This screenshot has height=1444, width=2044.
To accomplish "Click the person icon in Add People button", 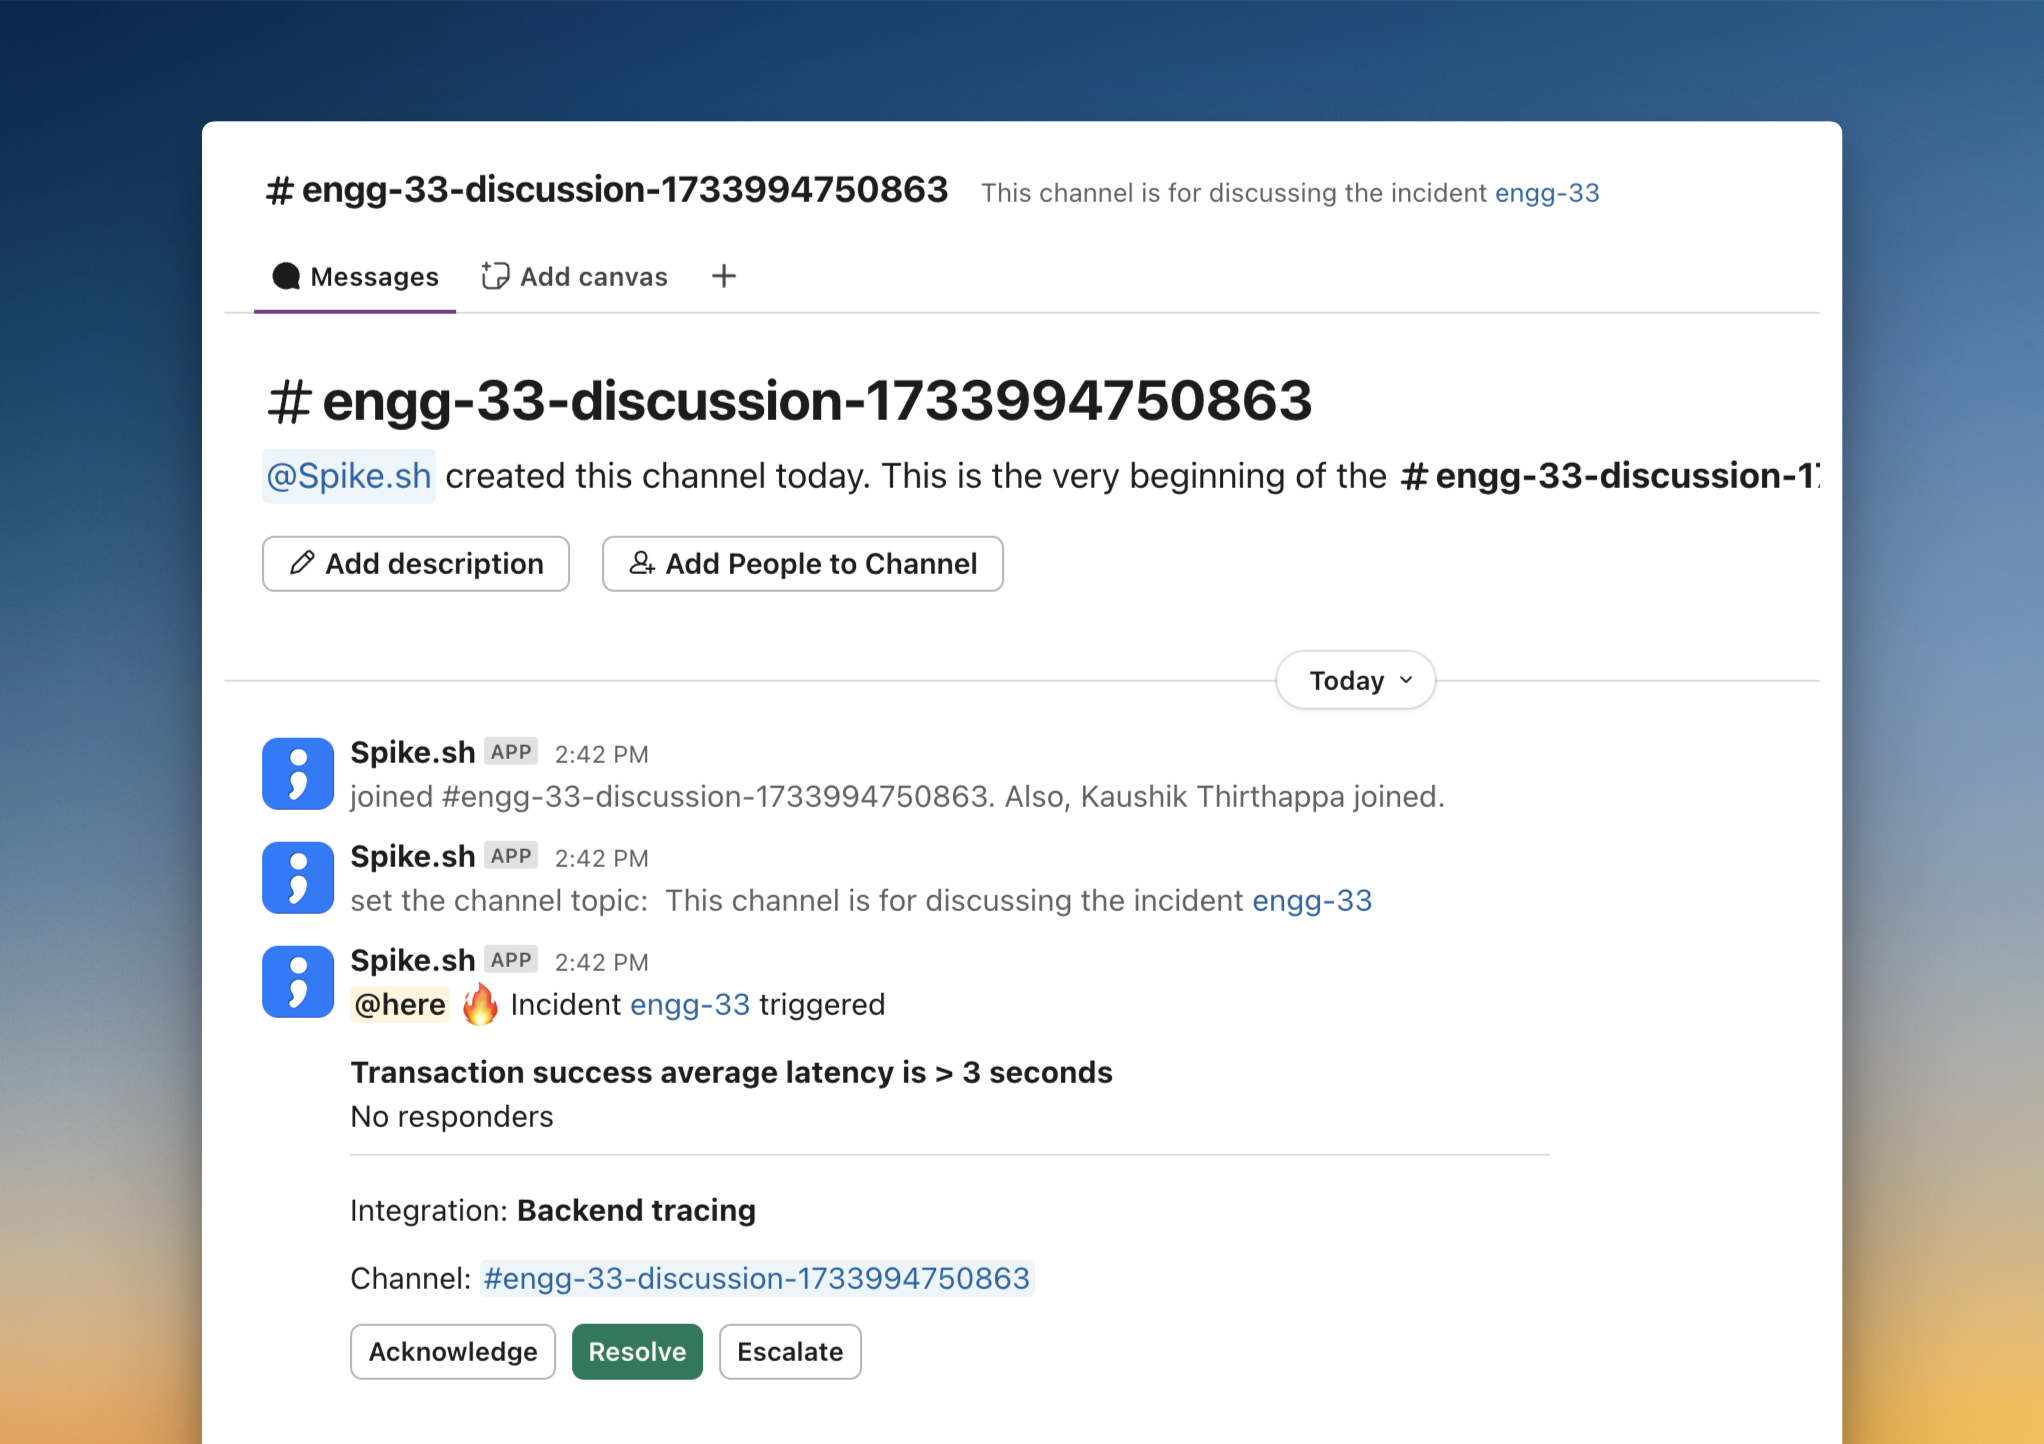I will 642,563.
